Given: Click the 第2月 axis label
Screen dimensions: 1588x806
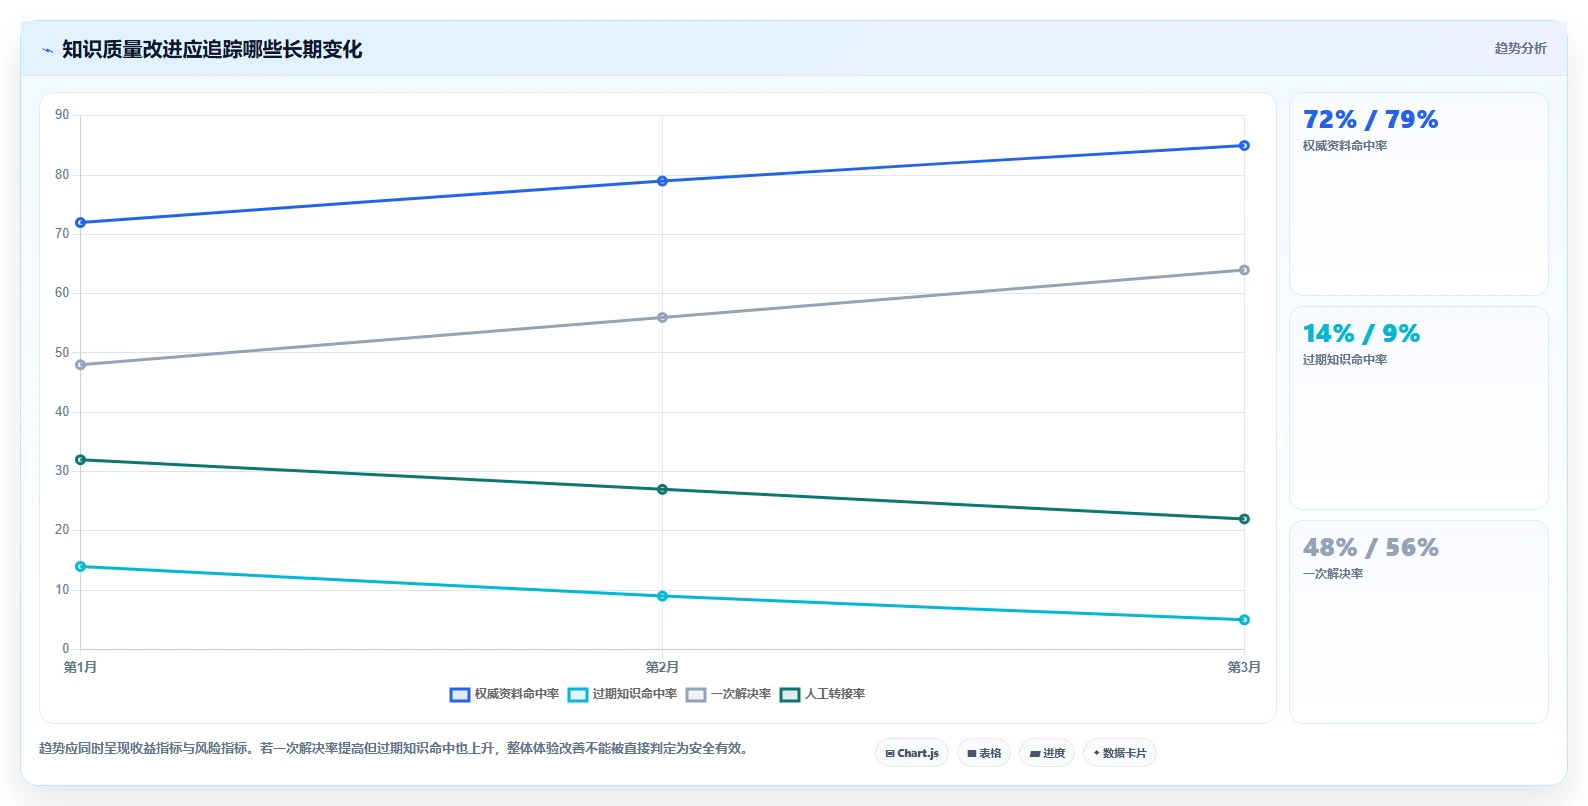Looking at the screenshot, I should pos(662,667).
